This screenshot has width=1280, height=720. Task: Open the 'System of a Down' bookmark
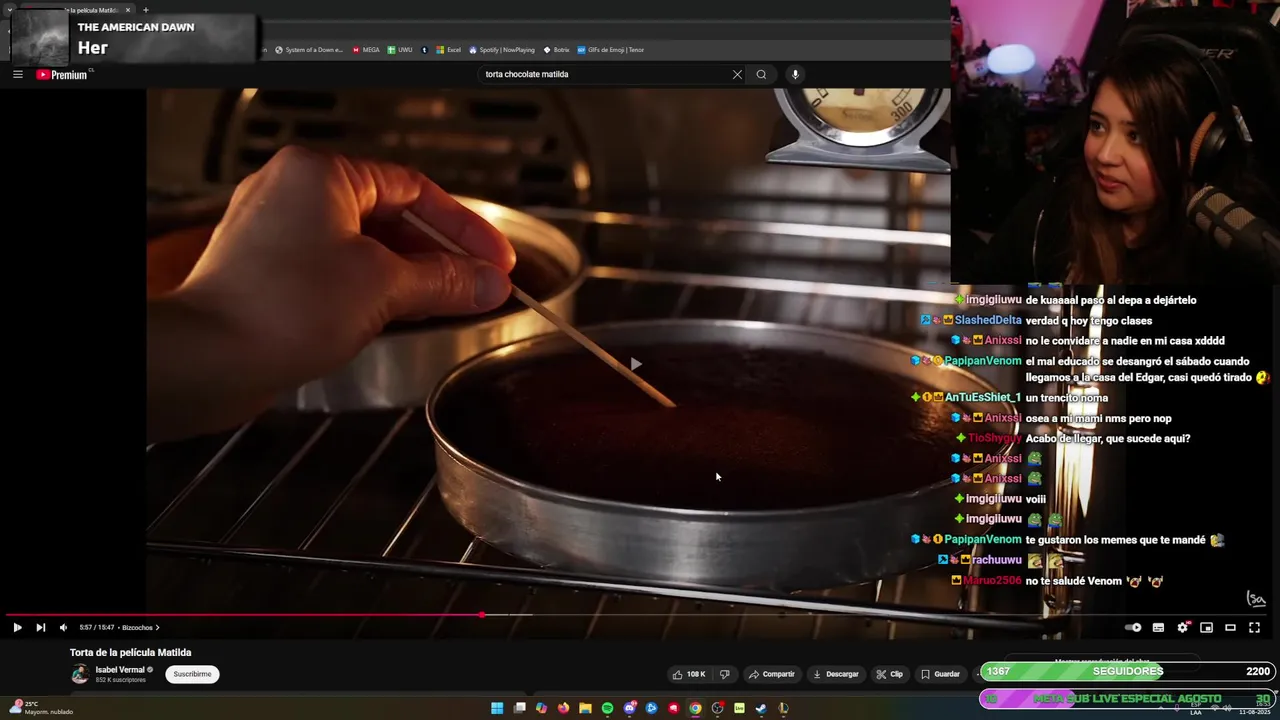point(309,50)
